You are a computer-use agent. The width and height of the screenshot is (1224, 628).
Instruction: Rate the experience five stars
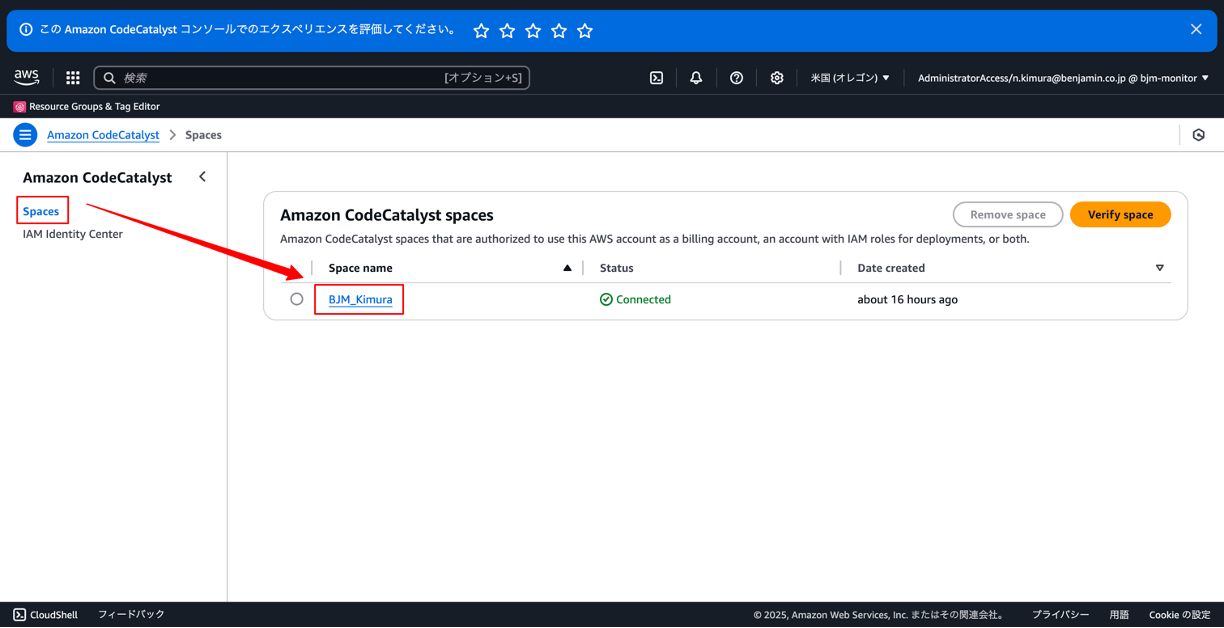[585, 31]
